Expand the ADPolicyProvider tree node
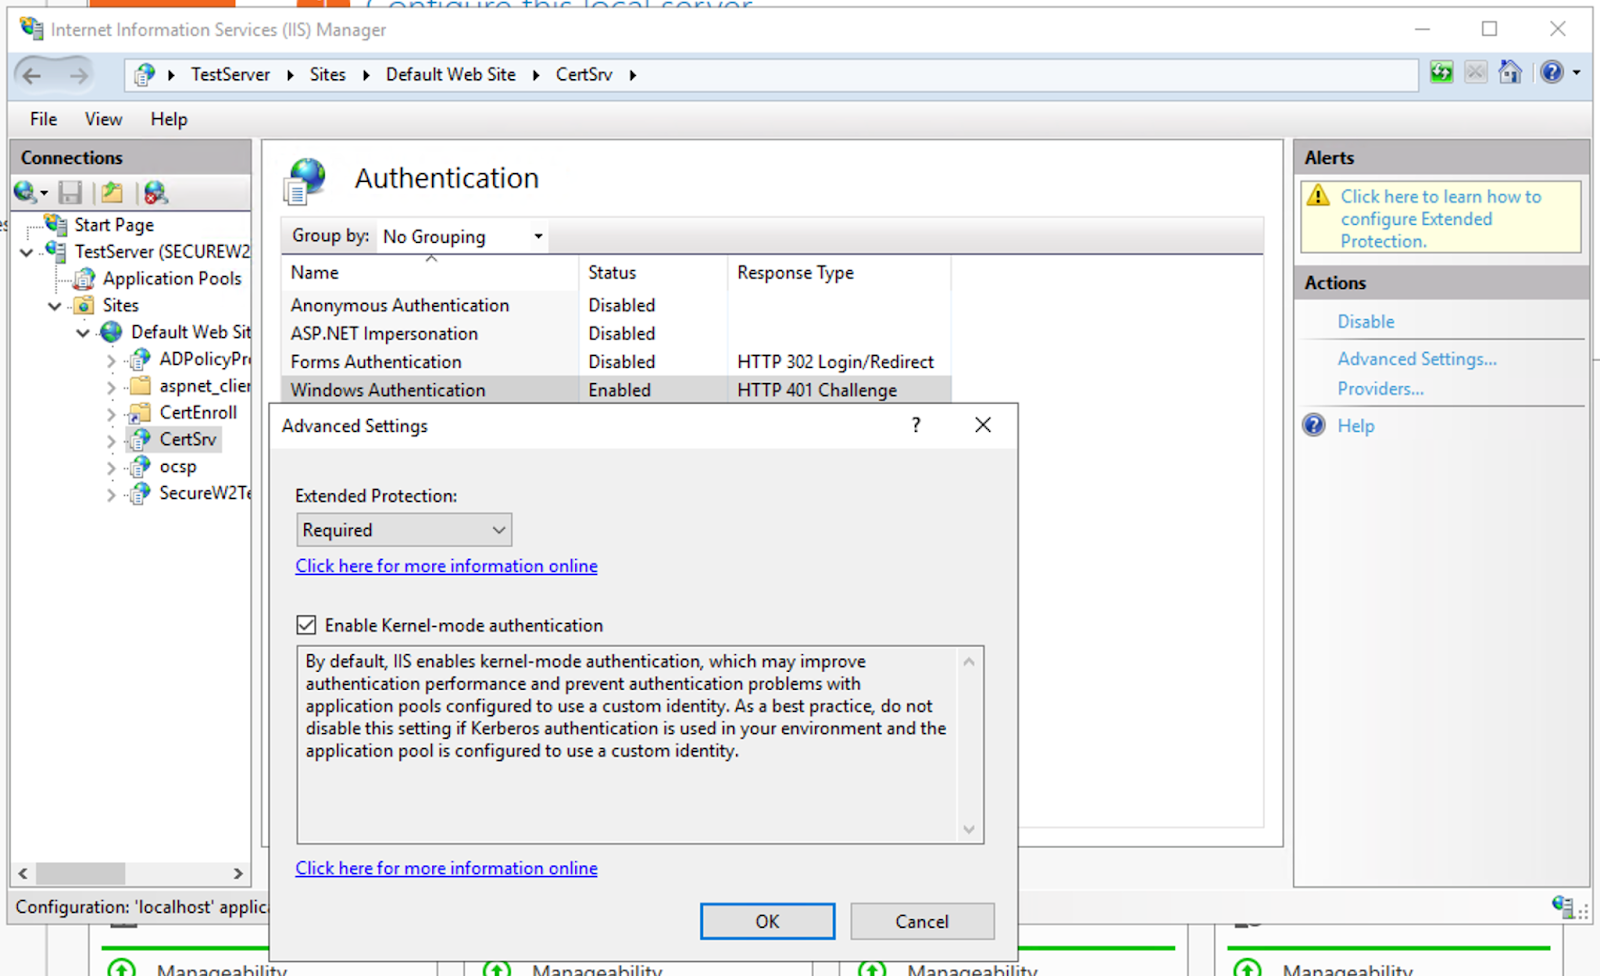 tap(111, 360)
